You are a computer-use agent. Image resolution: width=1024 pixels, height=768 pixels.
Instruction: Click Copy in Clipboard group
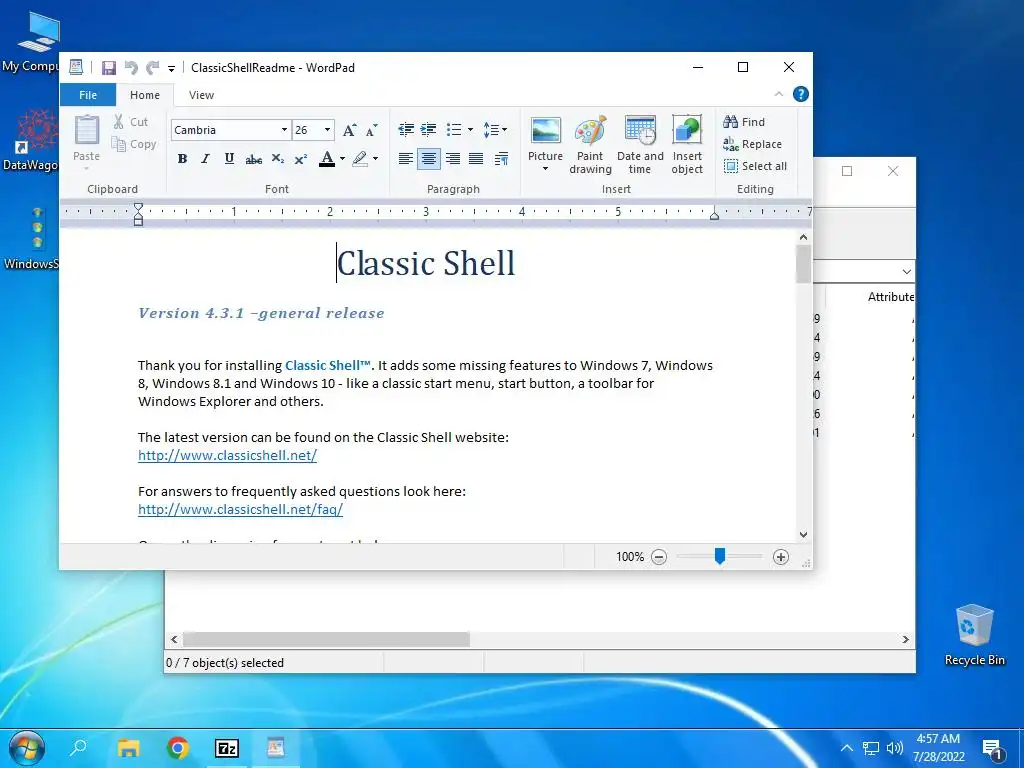pyautogui.click(x=134, y=144)
